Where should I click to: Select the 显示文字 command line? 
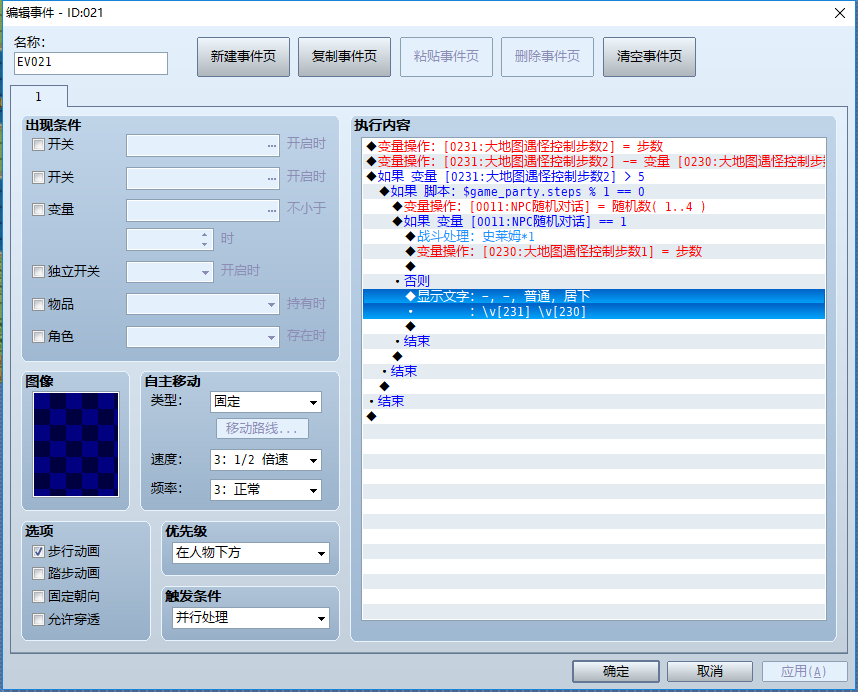[x=594, y=296]
